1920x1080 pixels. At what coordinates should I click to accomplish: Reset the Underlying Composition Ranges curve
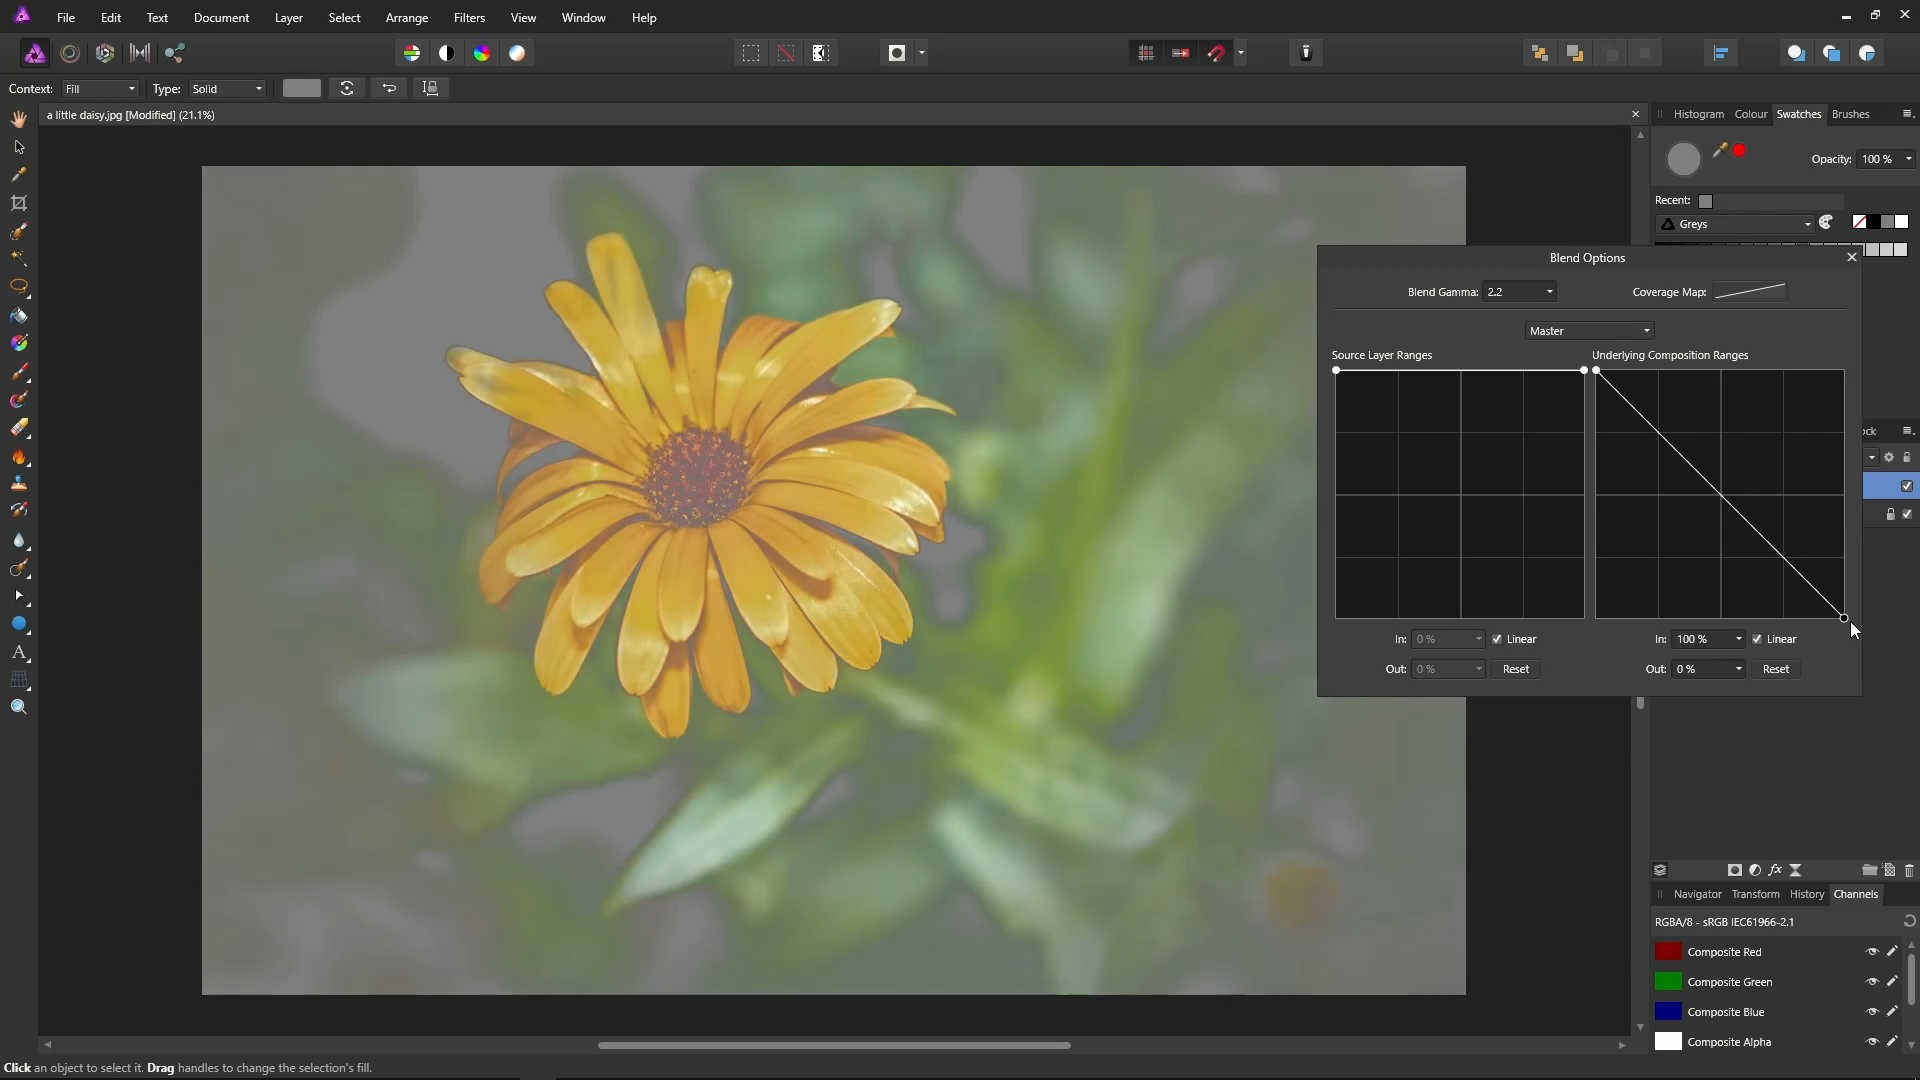(1775, 669)
